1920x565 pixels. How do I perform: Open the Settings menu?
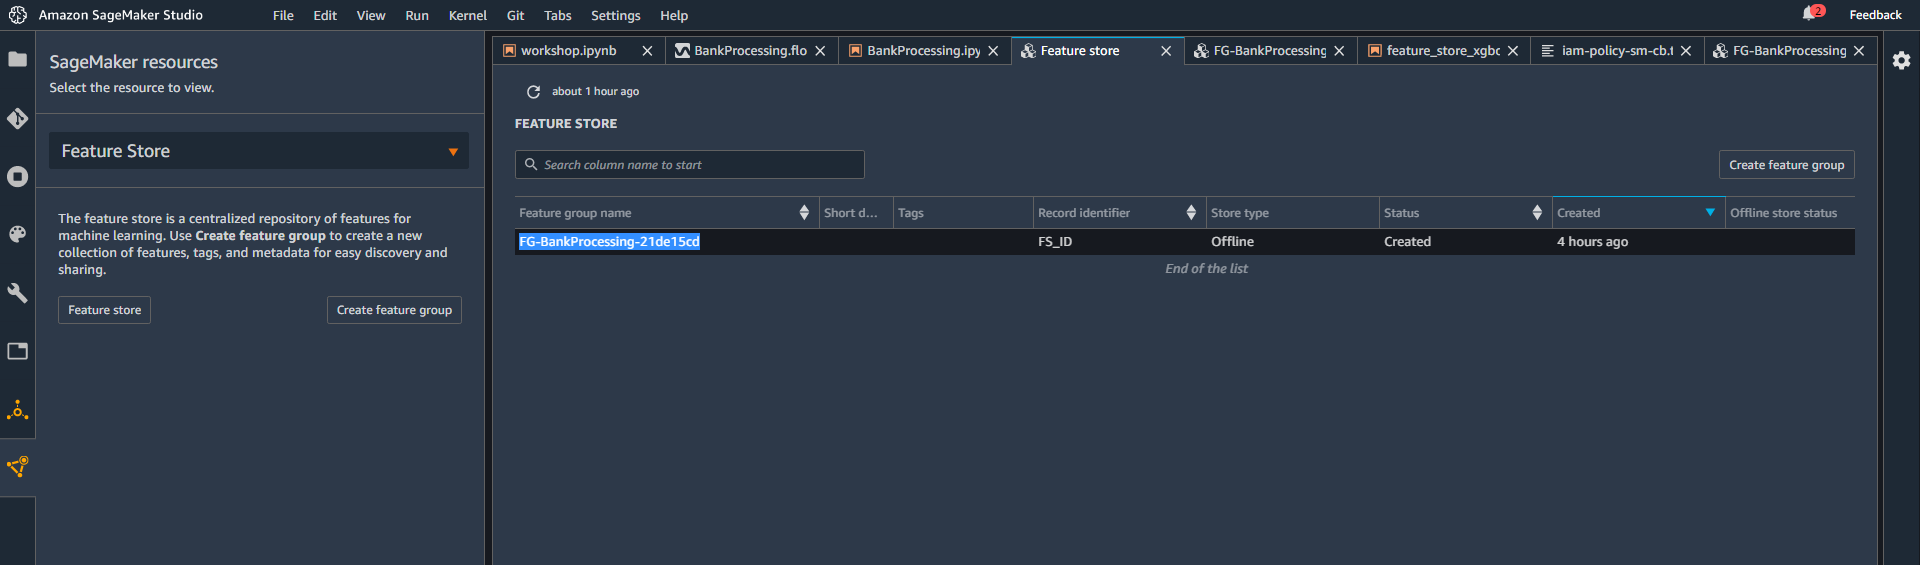[x=615, y=15]
